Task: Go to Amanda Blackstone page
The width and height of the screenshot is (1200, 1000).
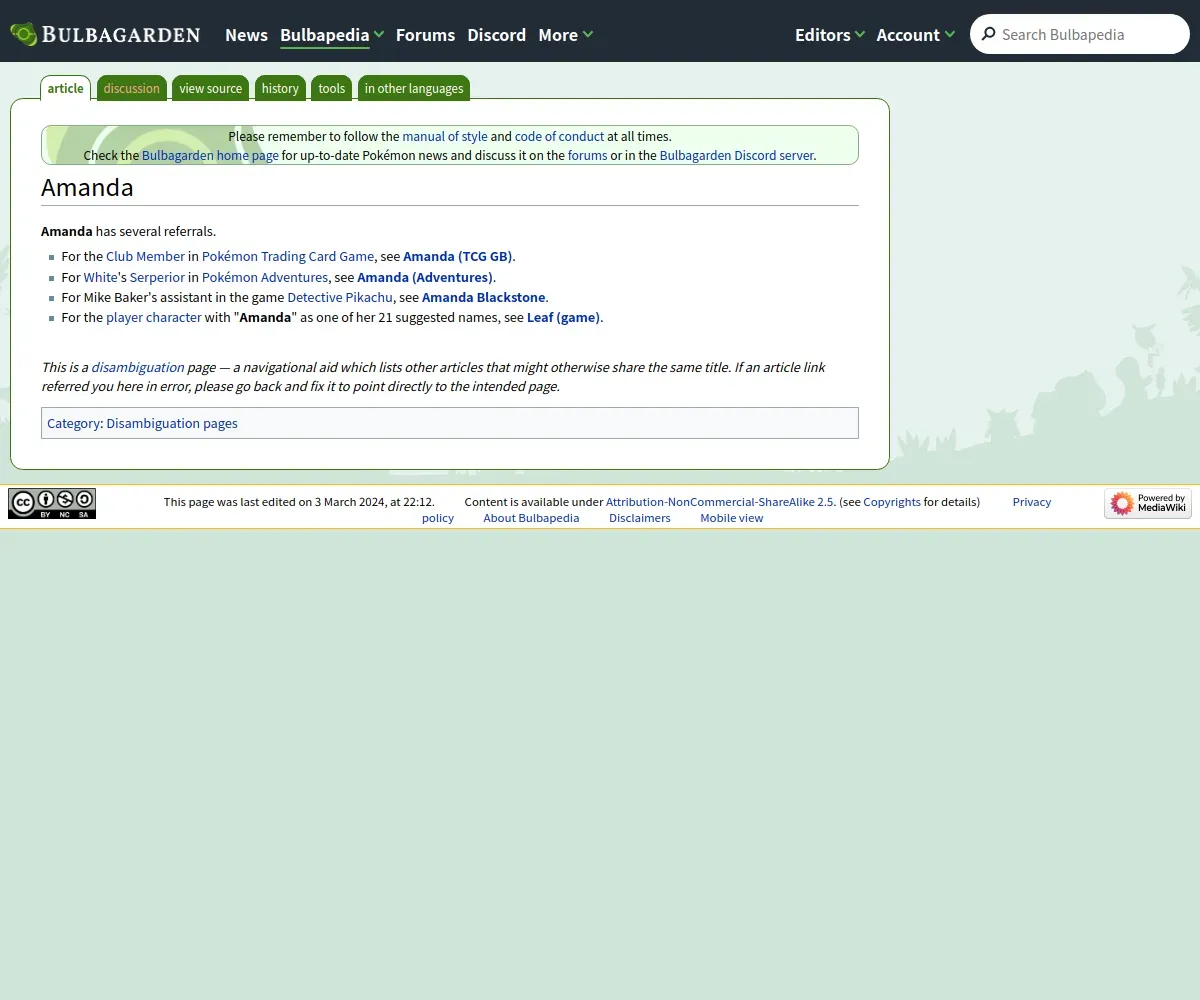Action: tap(484, 297)
